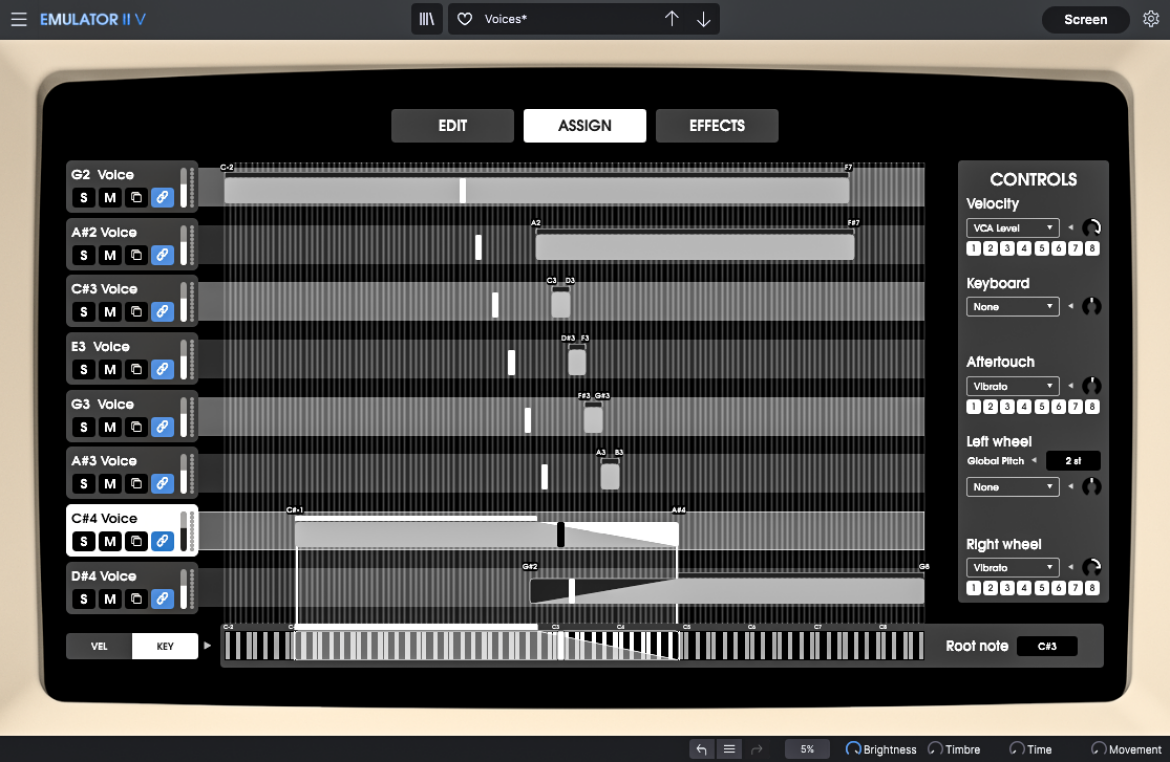This screenshot has width=1170, height=762.
Task: Click the Screen button
Action: pyautogui.click(x=1086, y=19)
